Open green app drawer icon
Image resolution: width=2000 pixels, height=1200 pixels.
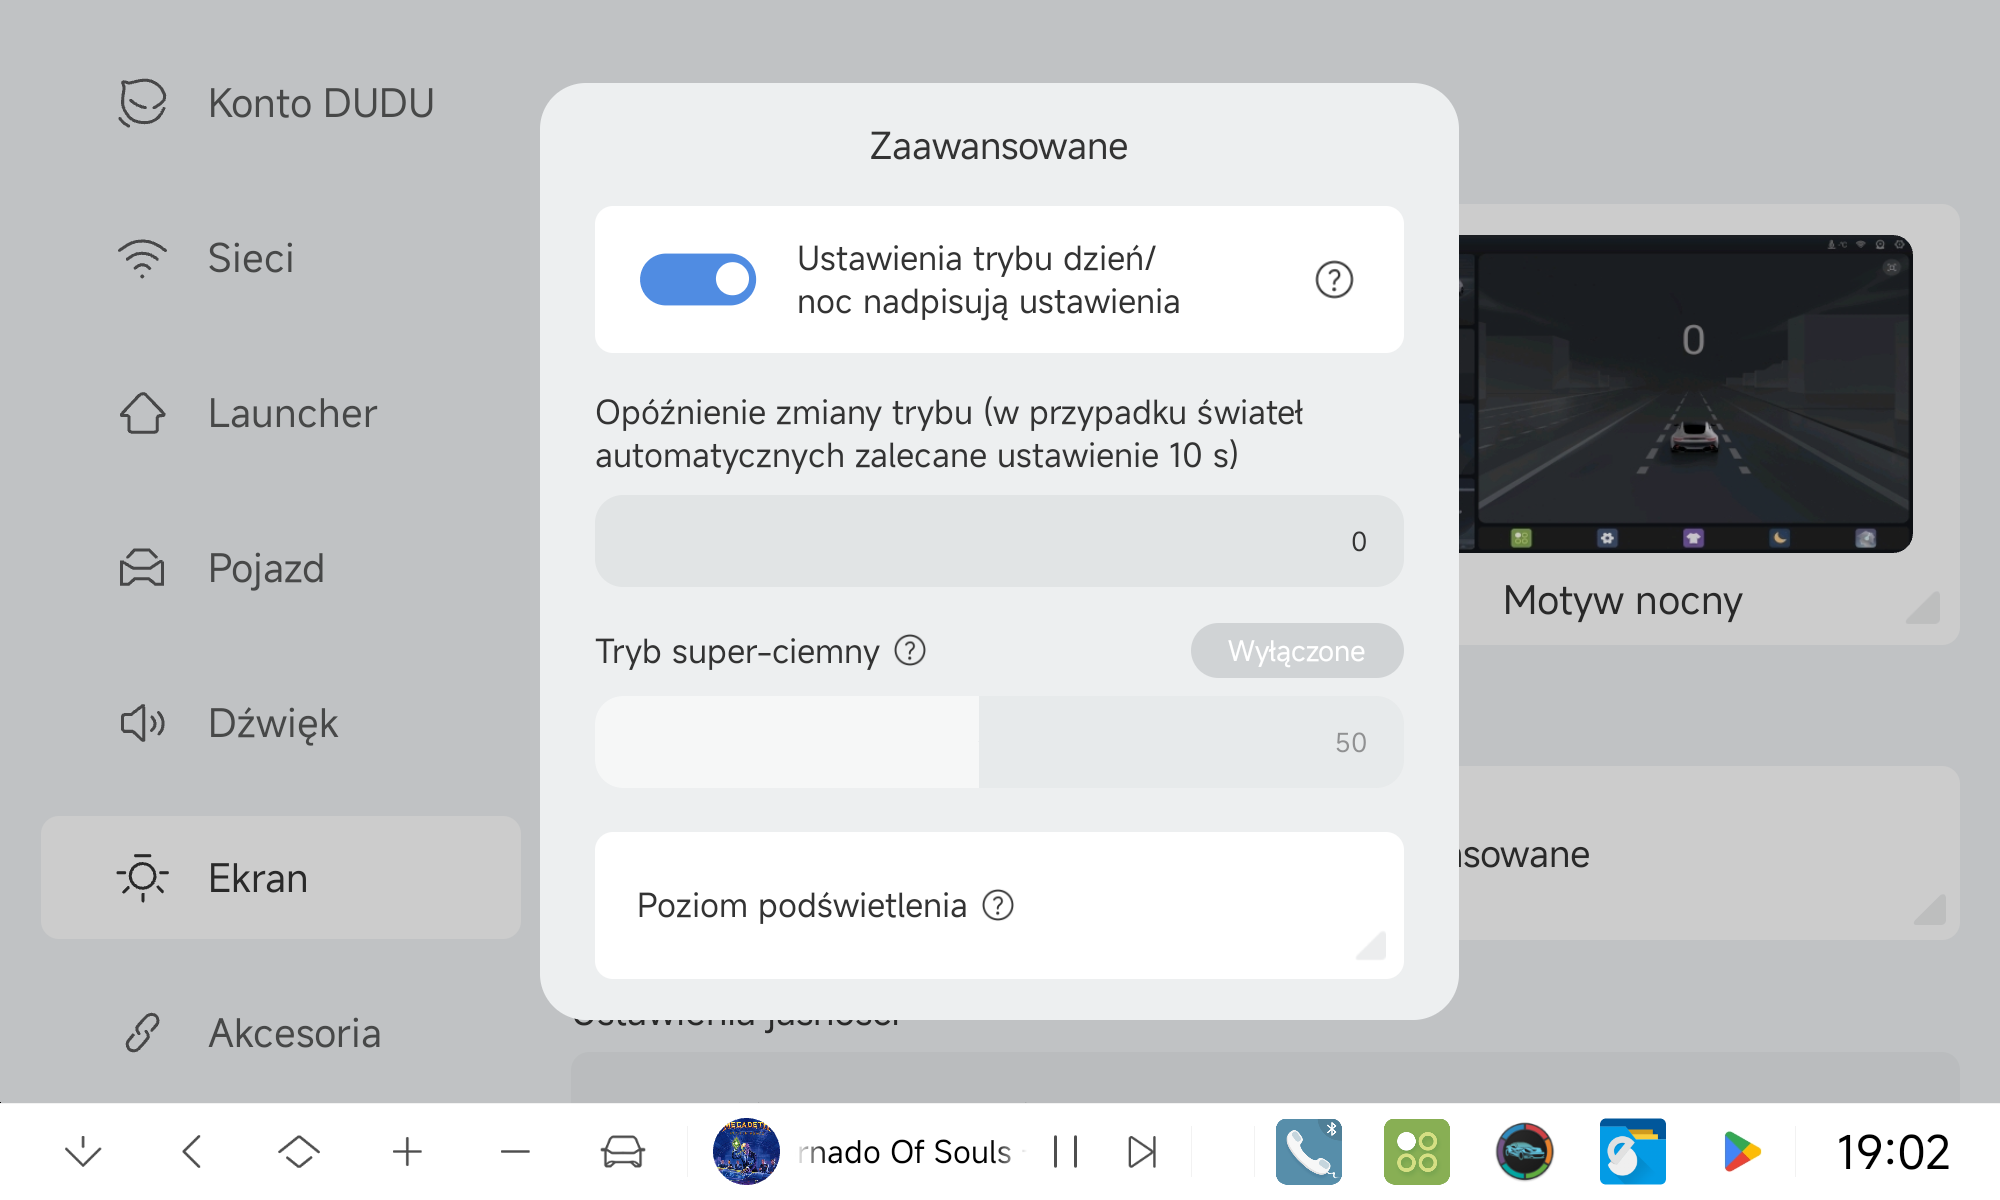click(1417, 1152)
